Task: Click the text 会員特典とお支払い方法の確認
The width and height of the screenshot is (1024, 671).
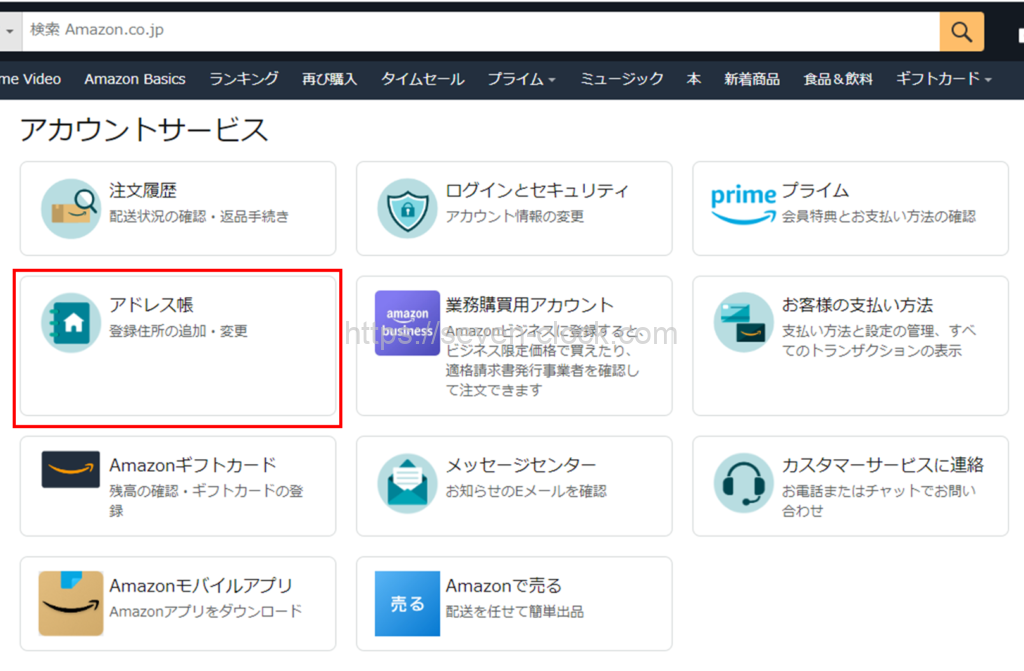Action: click(878, 216)
